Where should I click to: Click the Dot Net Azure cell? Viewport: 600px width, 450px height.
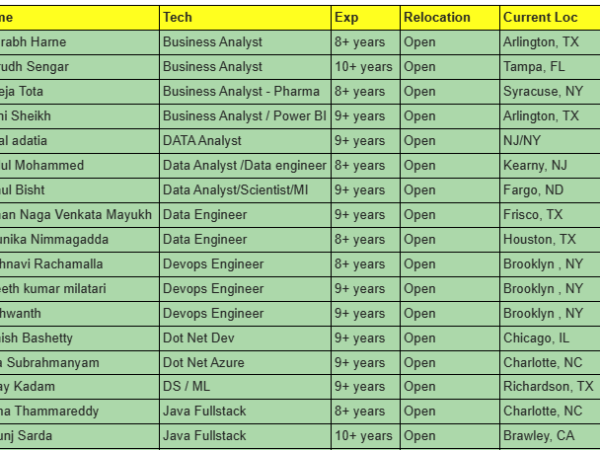click(244, 362)
